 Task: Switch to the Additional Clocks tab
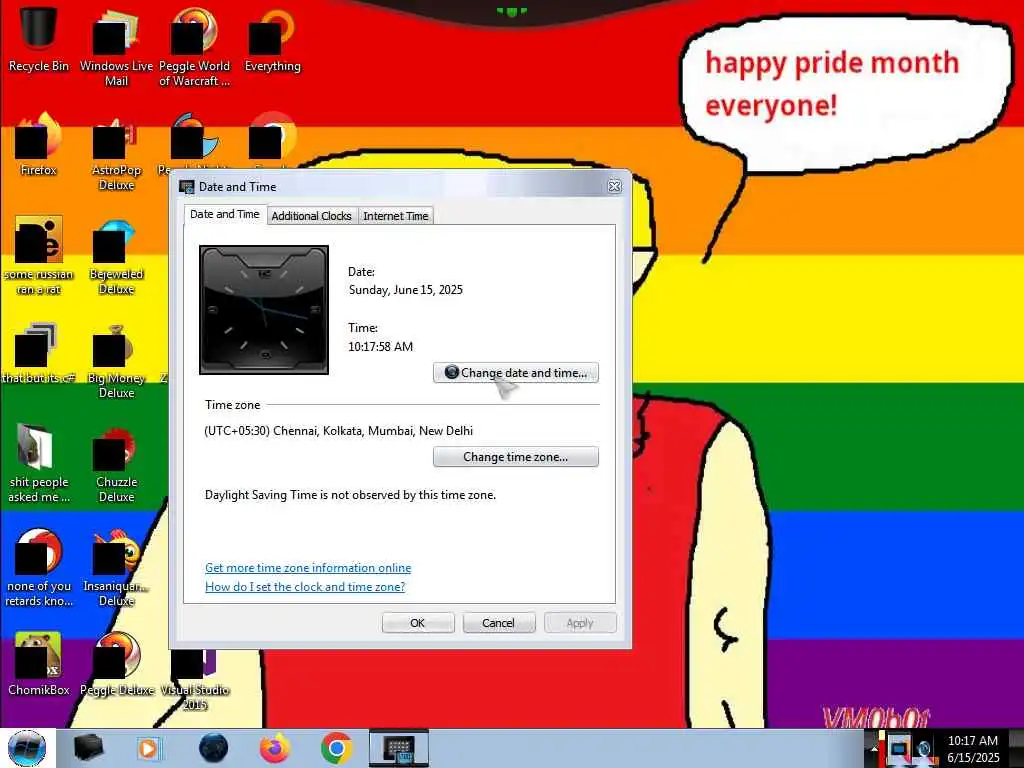(x=312, y=216)
